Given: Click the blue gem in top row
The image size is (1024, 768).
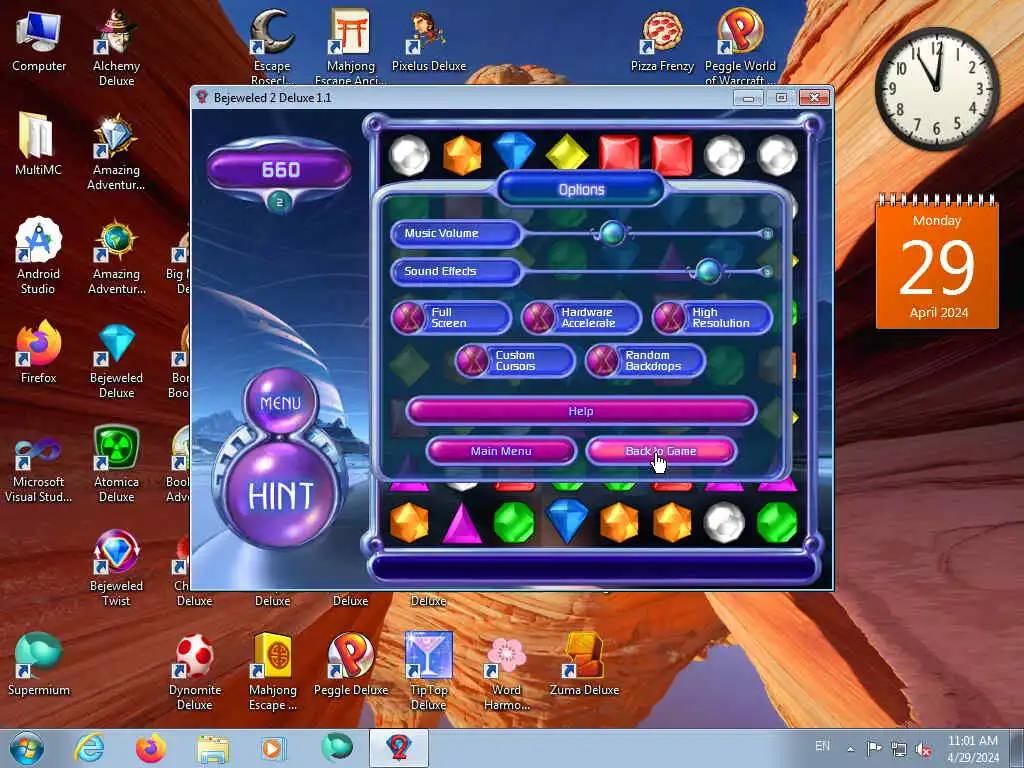Looking at the screenshot, I should 514,152.
